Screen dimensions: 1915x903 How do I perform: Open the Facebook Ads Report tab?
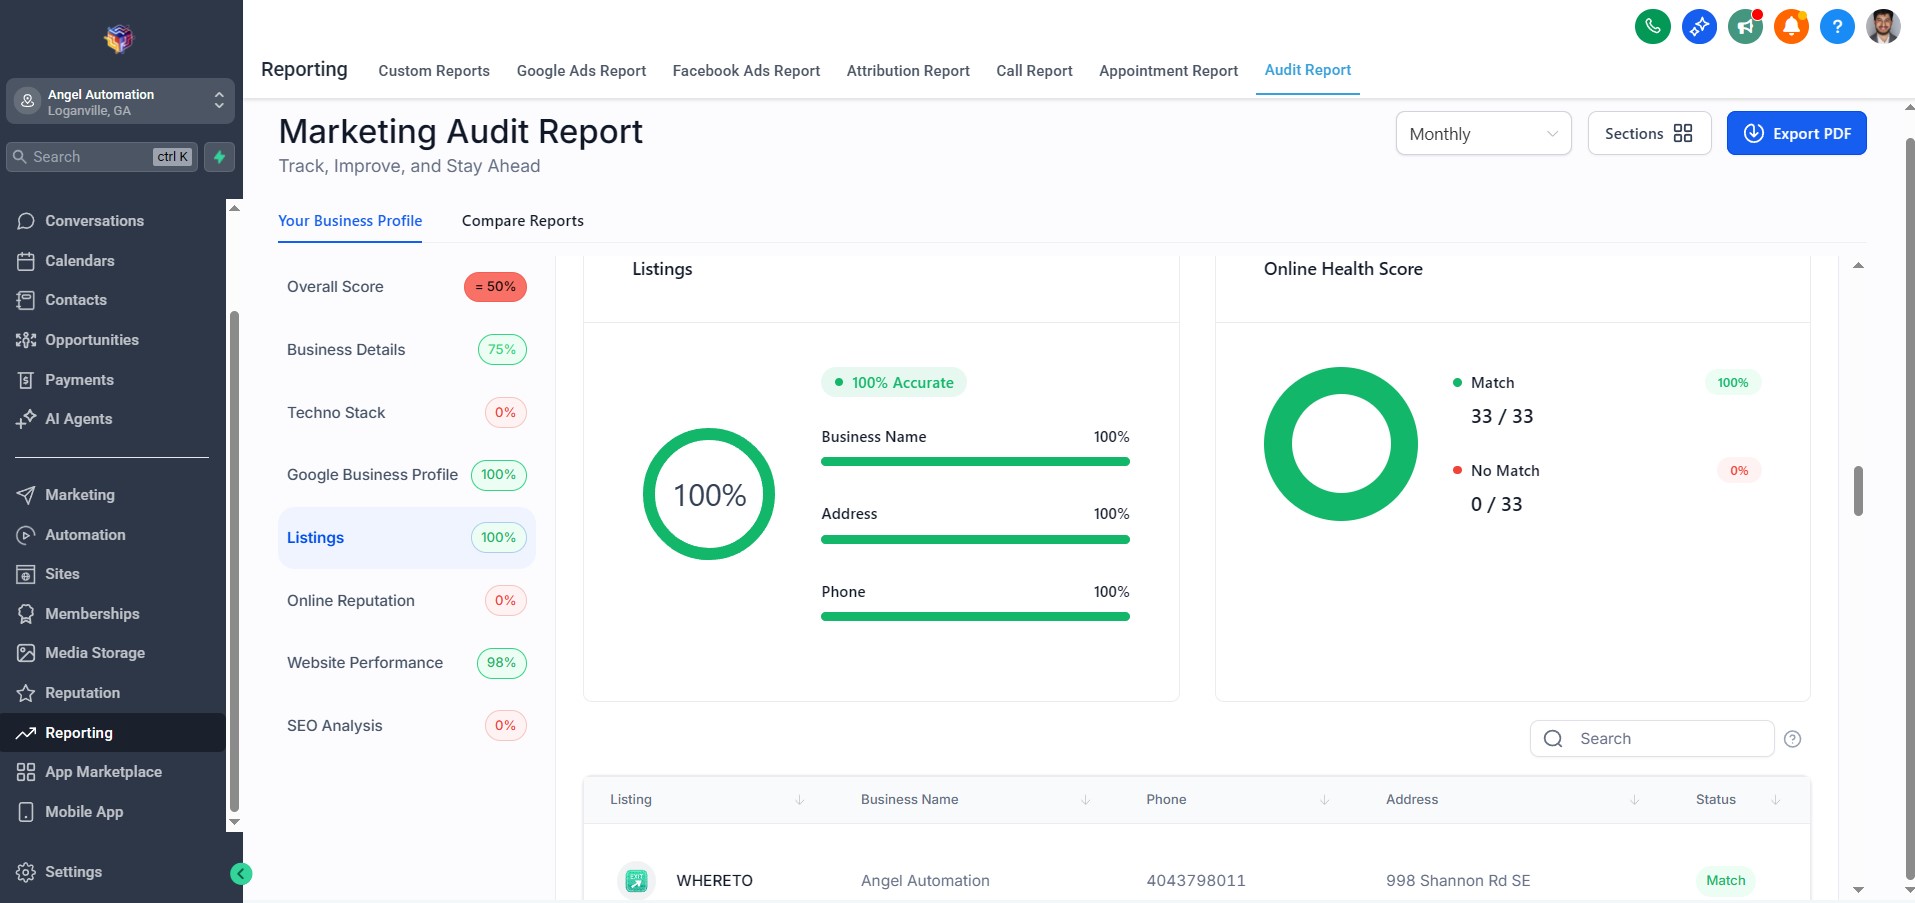coord(746,70)
